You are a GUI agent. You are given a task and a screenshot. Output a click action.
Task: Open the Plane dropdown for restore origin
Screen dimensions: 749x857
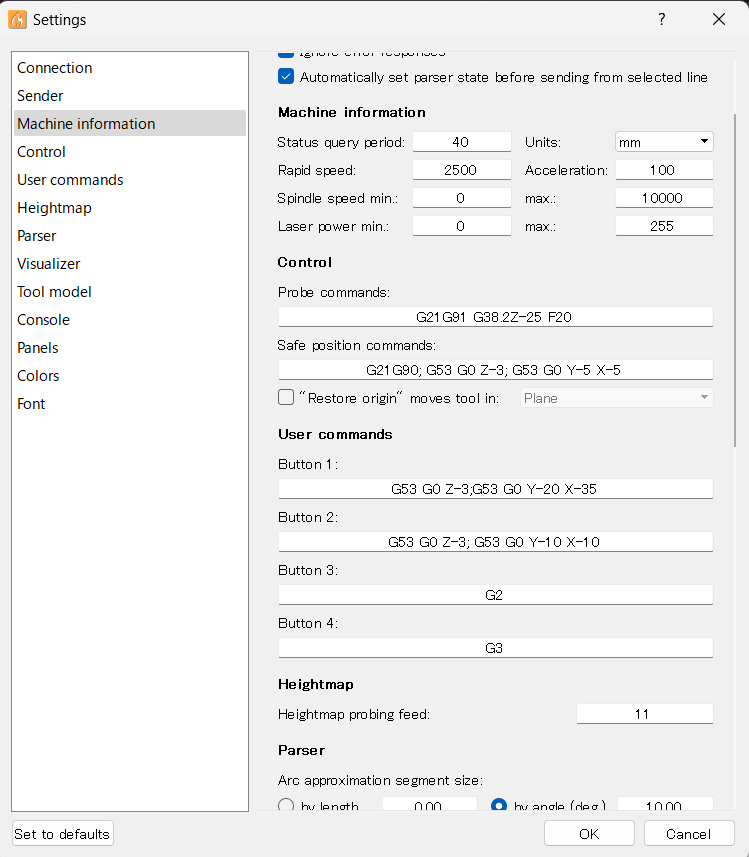tap(617, 398)
